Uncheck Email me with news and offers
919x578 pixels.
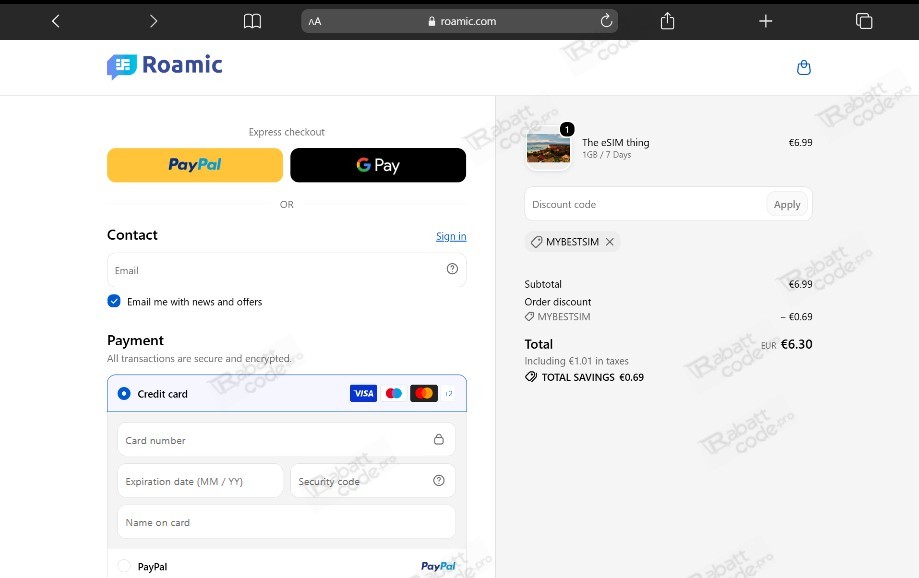114,301
